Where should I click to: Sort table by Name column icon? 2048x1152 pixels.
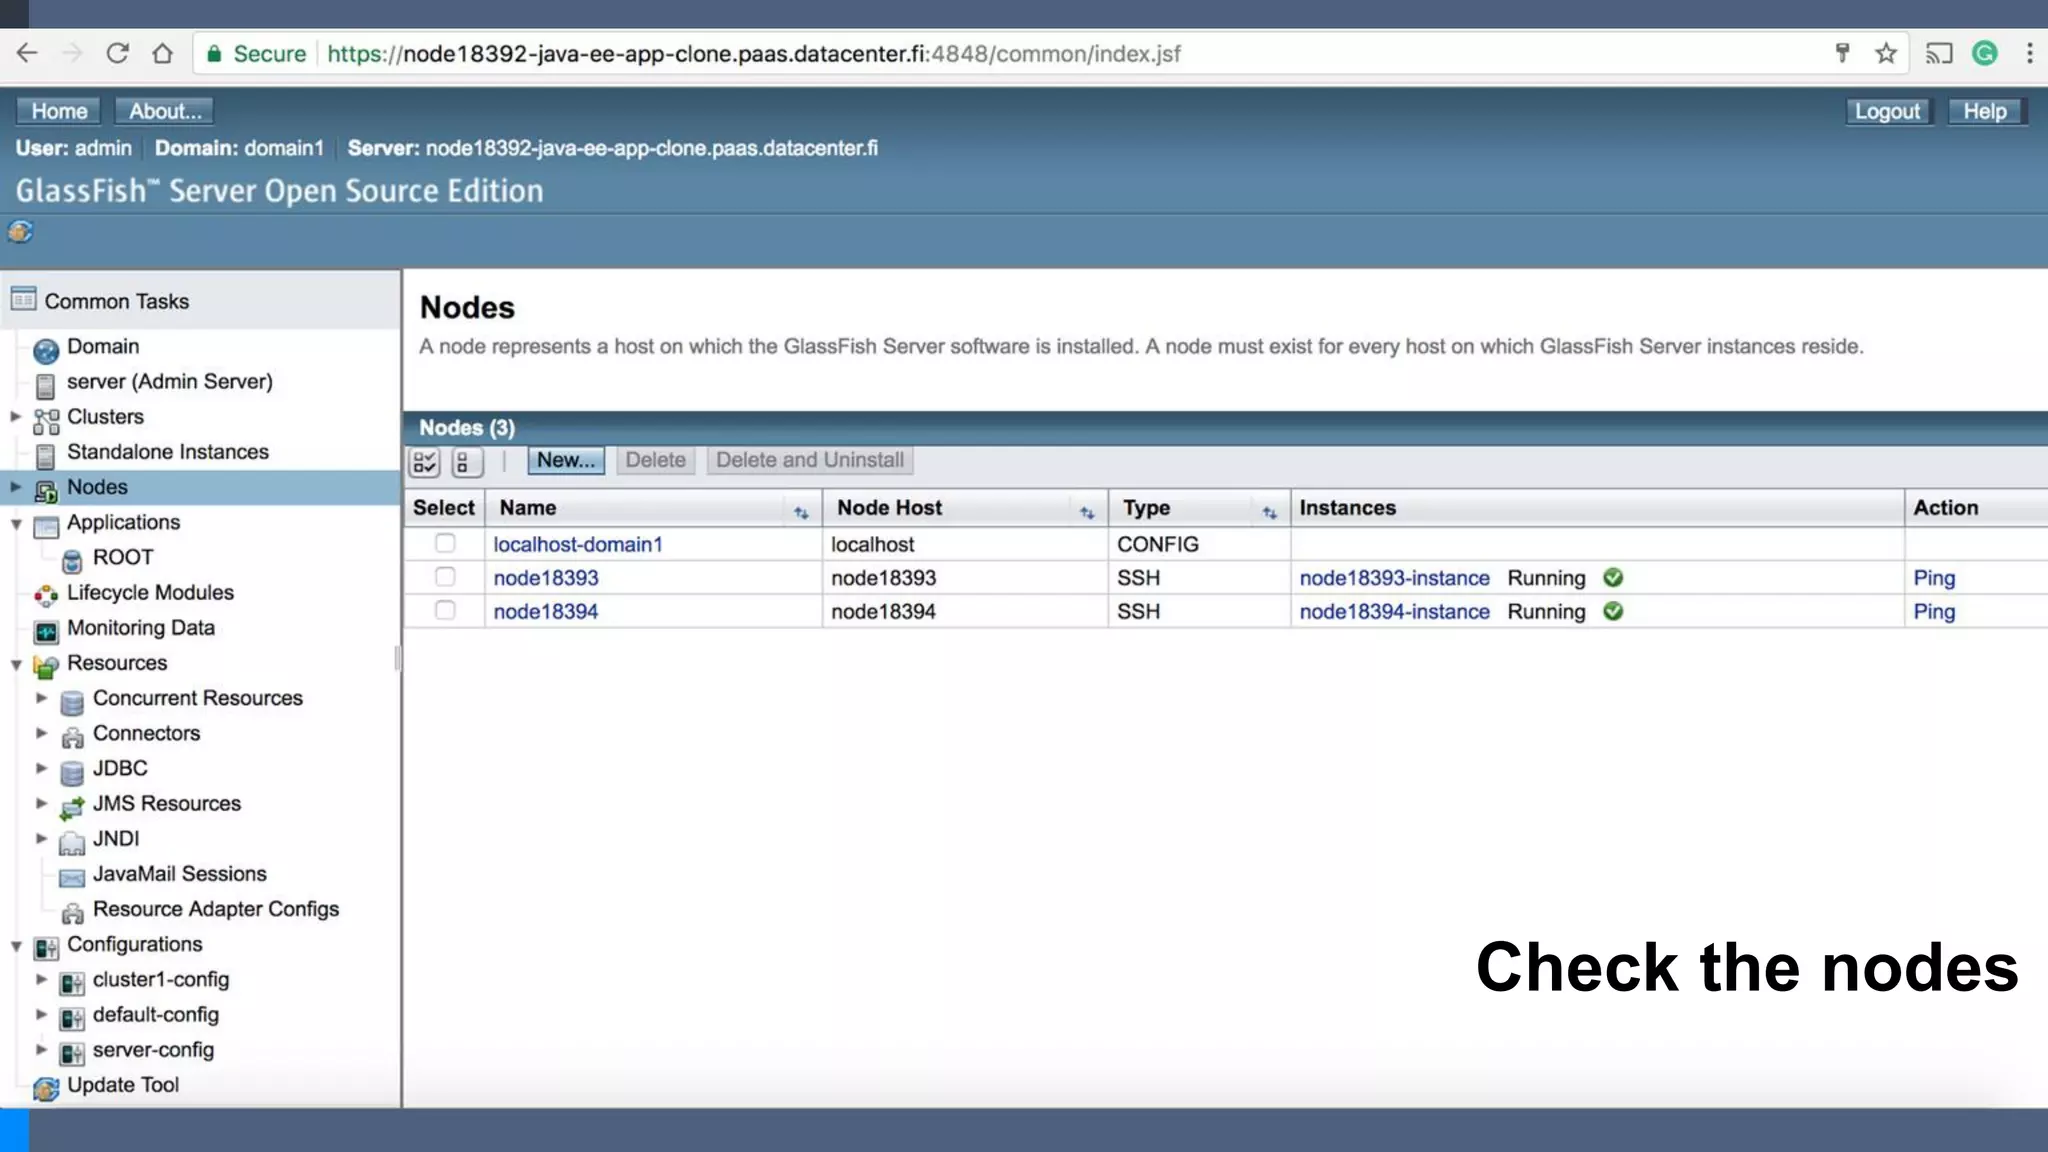[x=801, y=512]
